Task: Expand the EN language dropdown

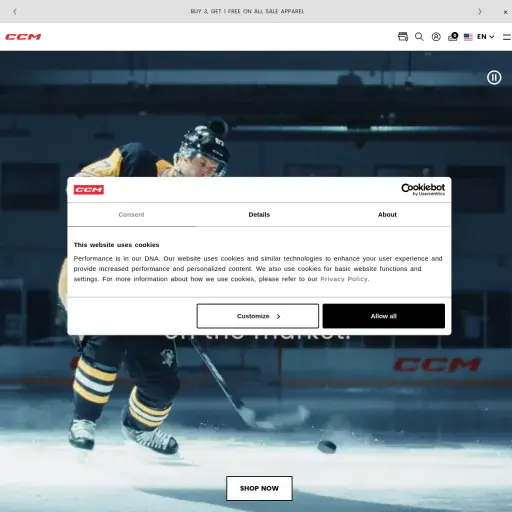Action: point(485,37)
